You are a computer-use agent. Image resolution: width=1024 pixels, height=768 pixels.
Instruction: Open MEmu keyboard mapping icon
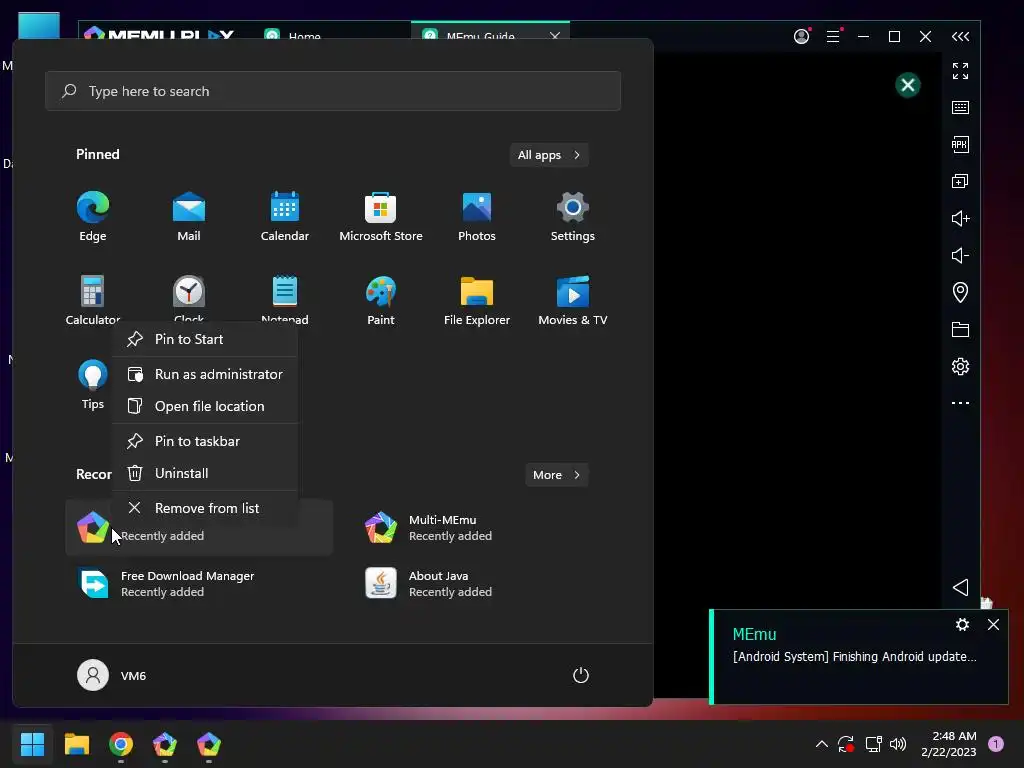(960, 107)
